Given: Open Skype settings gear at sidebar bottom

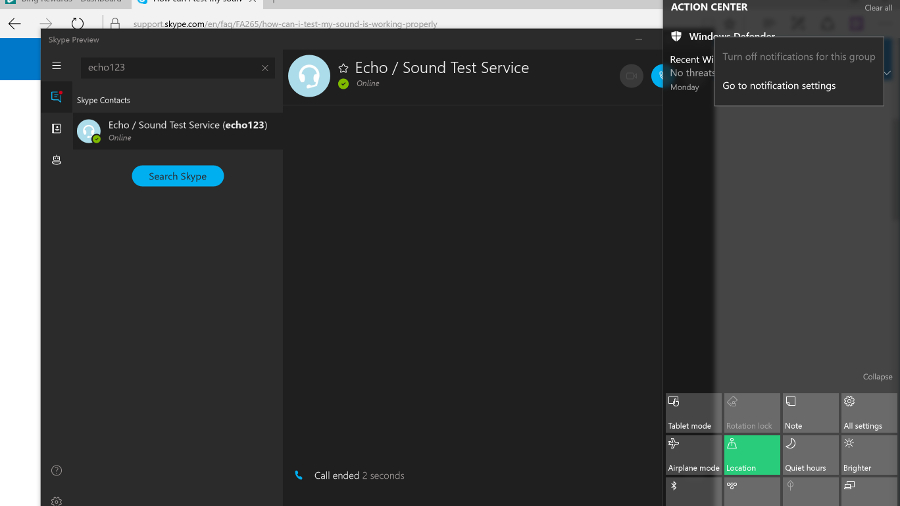Looking at the screenshot, I should click(x=56, y=501).
